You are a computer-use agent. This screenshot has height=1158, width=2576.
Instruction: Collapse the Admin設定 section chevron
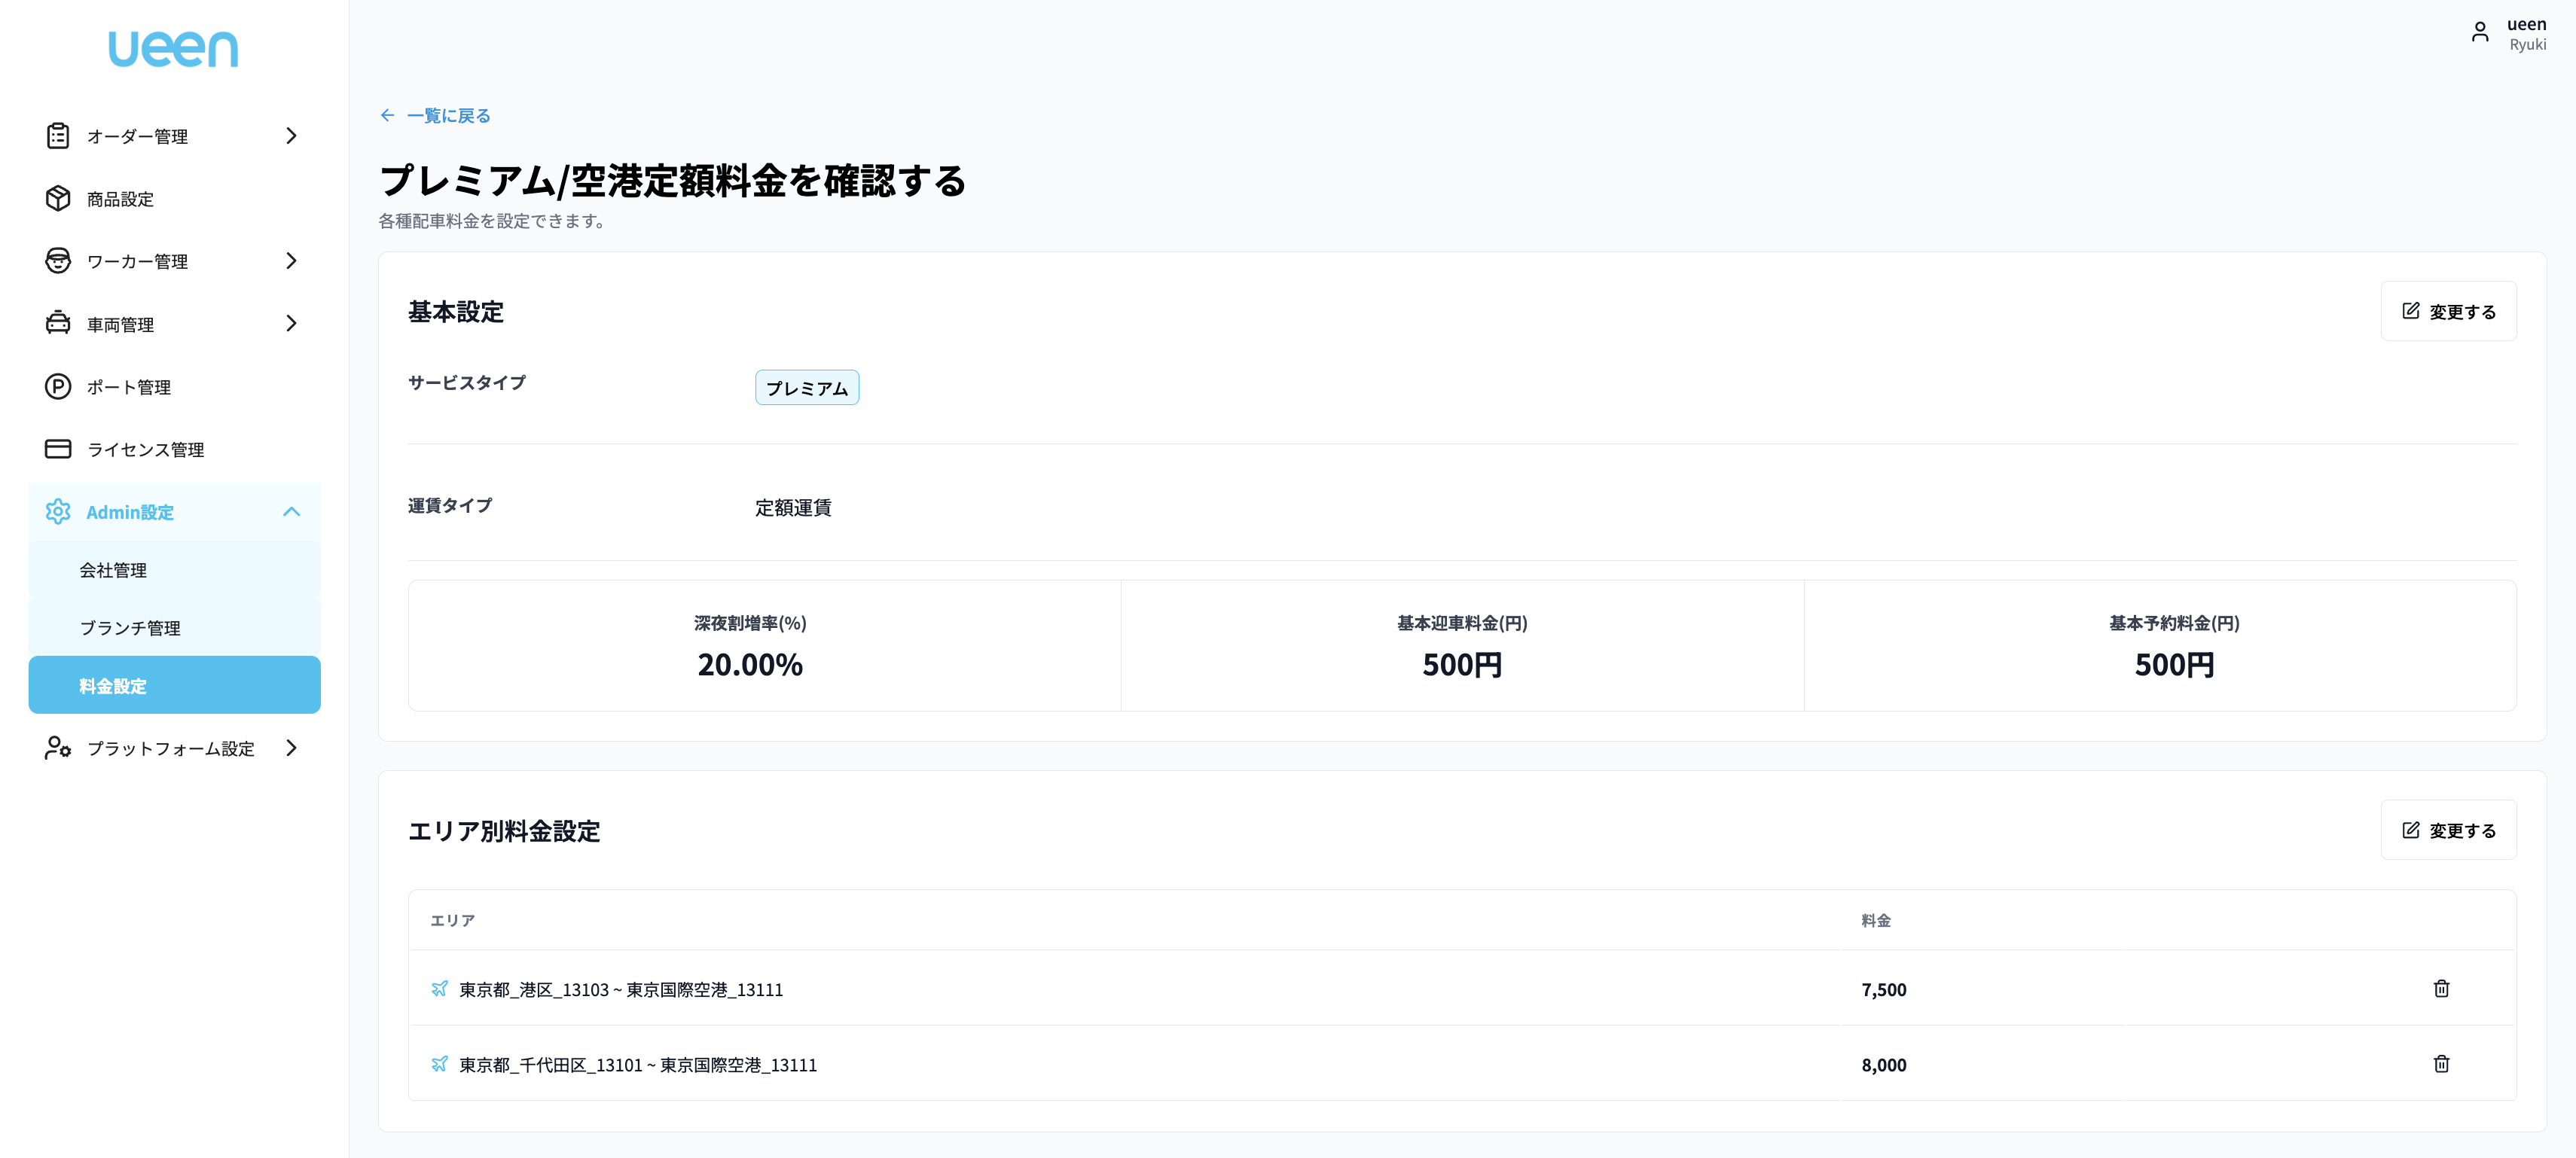[291, 511]
